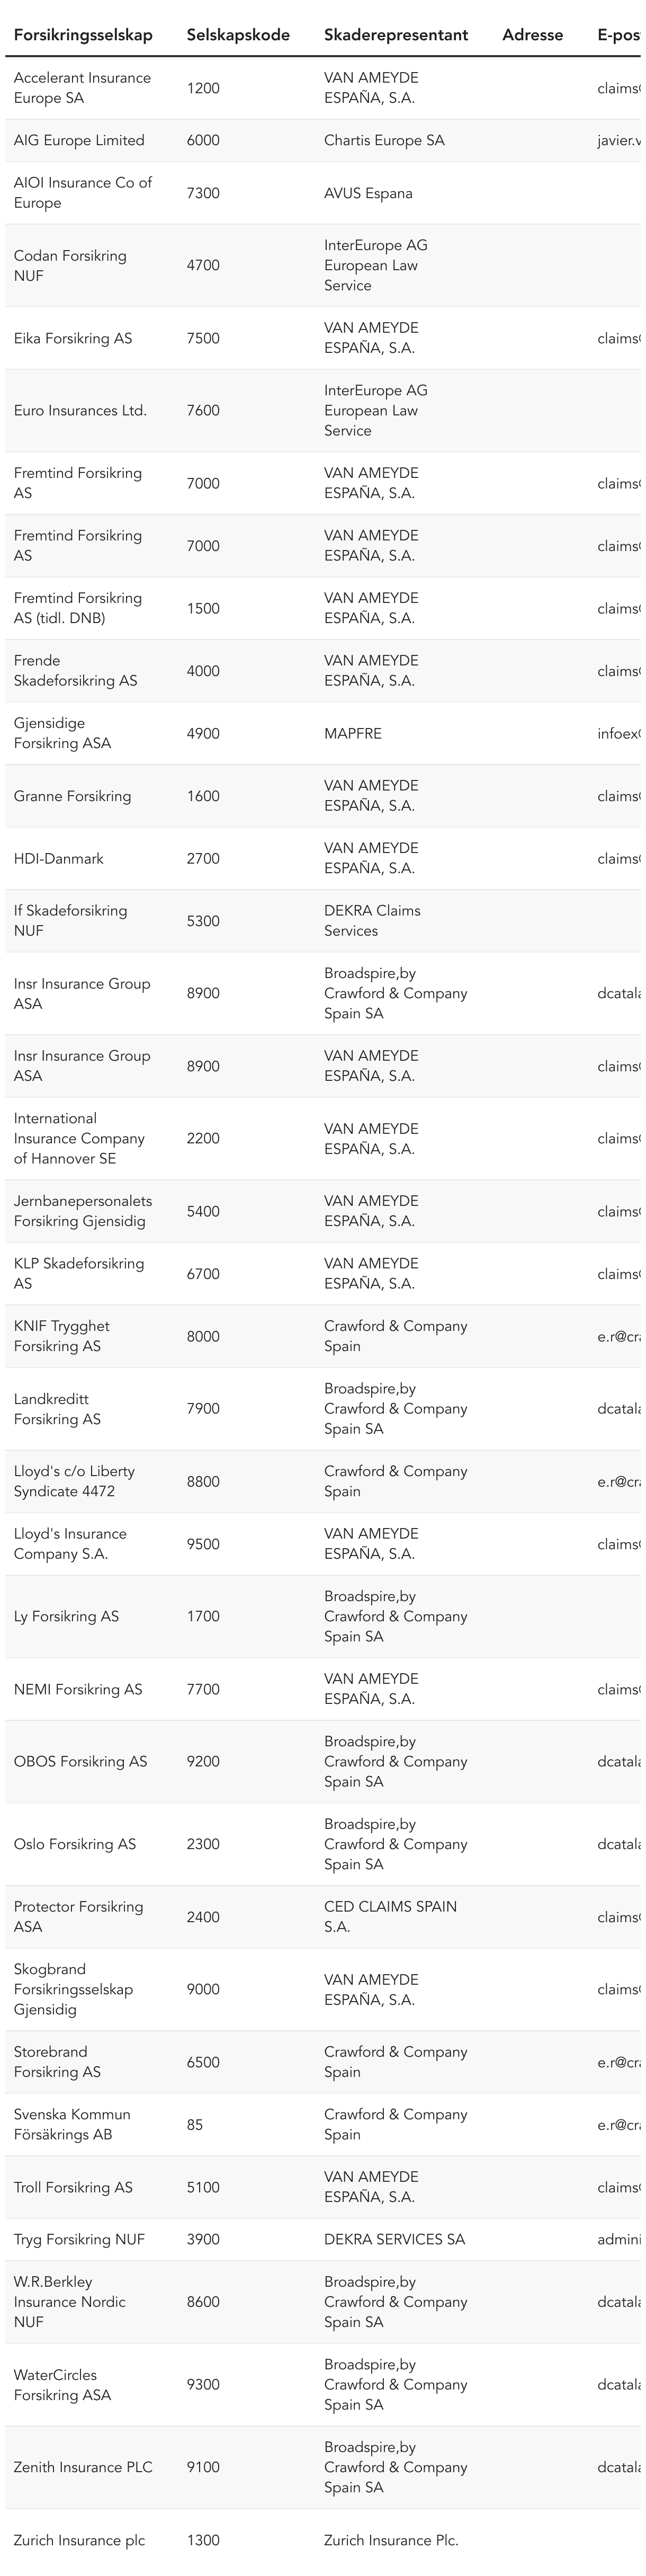646x2576 pixels.
Task: Click CED CLAIMS SPAIN S.A. cell
Action: click(x=390, y=1916)
